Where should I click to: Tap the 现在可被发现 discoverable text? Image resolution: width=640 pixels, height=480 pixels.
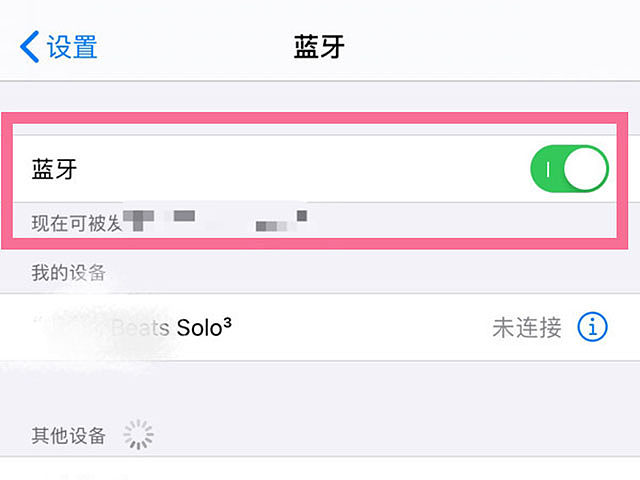click(x=77, y=223)
